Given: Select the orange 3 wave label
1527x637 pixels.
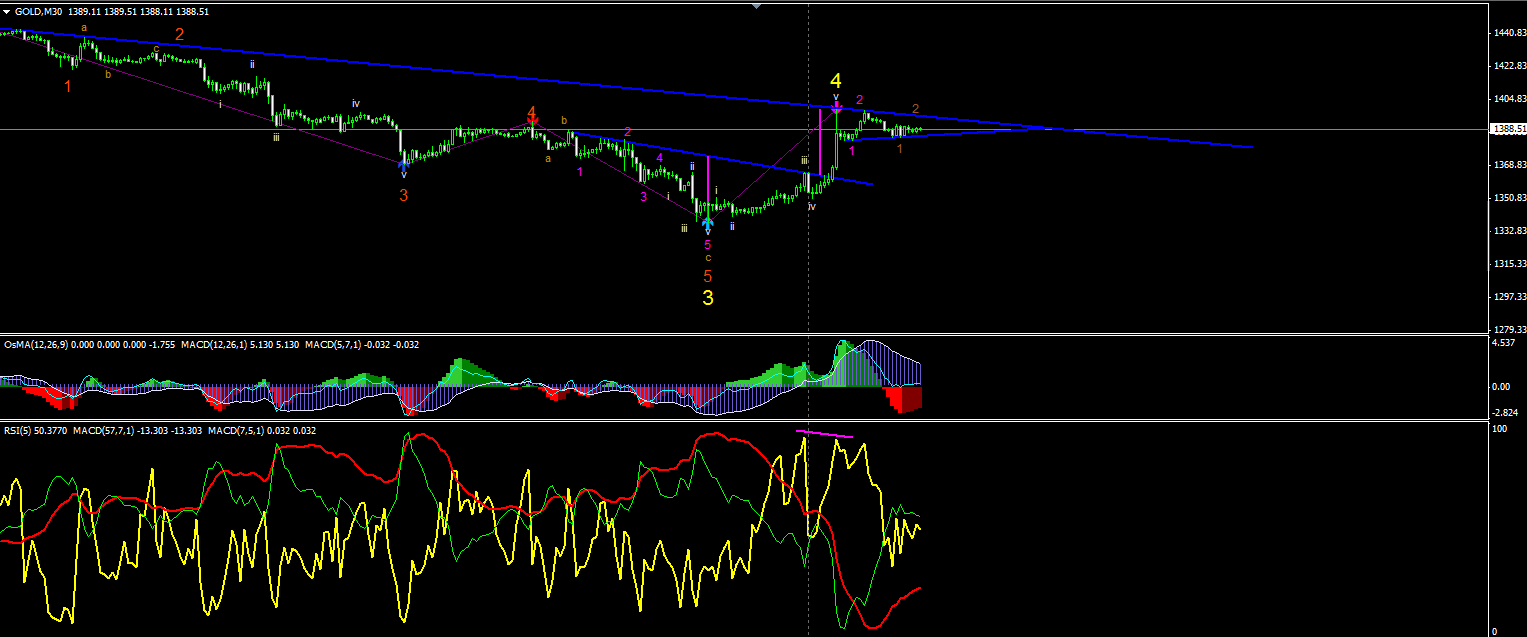Looking at the screenshot, I should 404,195.
